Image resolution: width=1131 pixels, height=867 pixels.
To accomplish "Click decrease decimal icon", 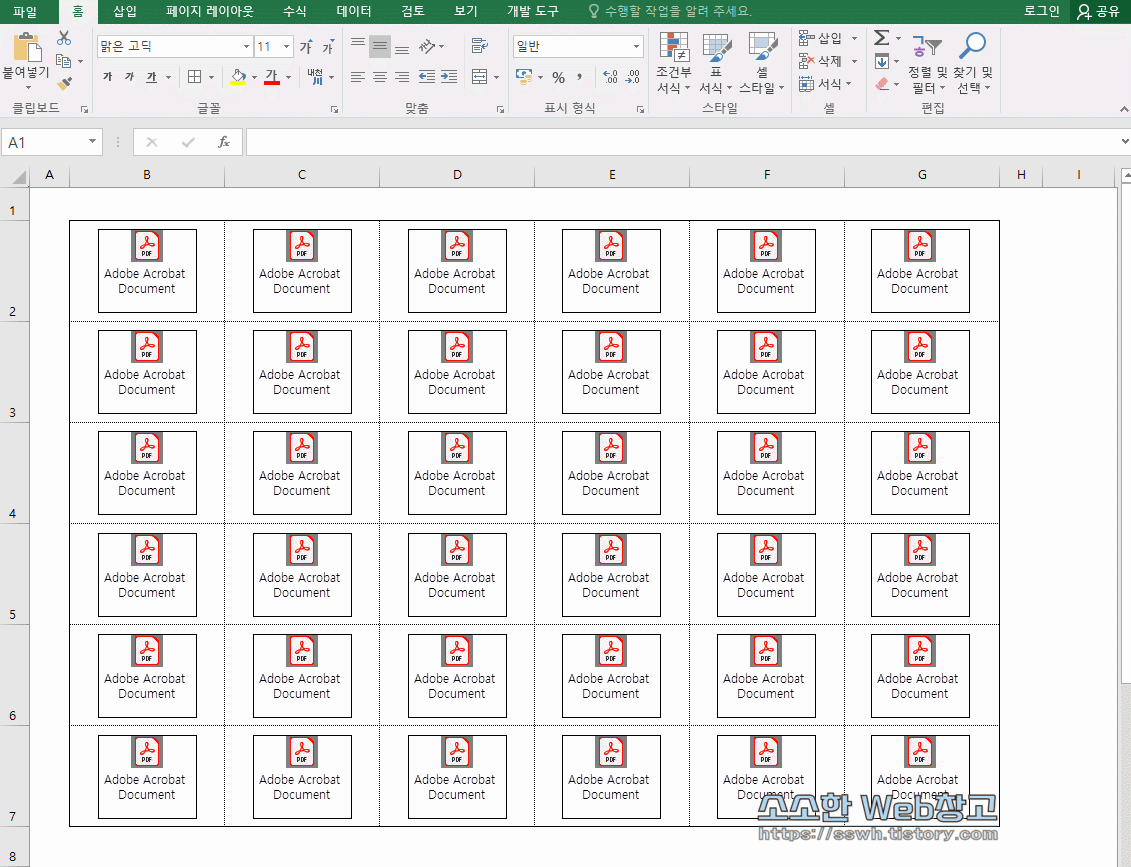I will pos(633,76).
